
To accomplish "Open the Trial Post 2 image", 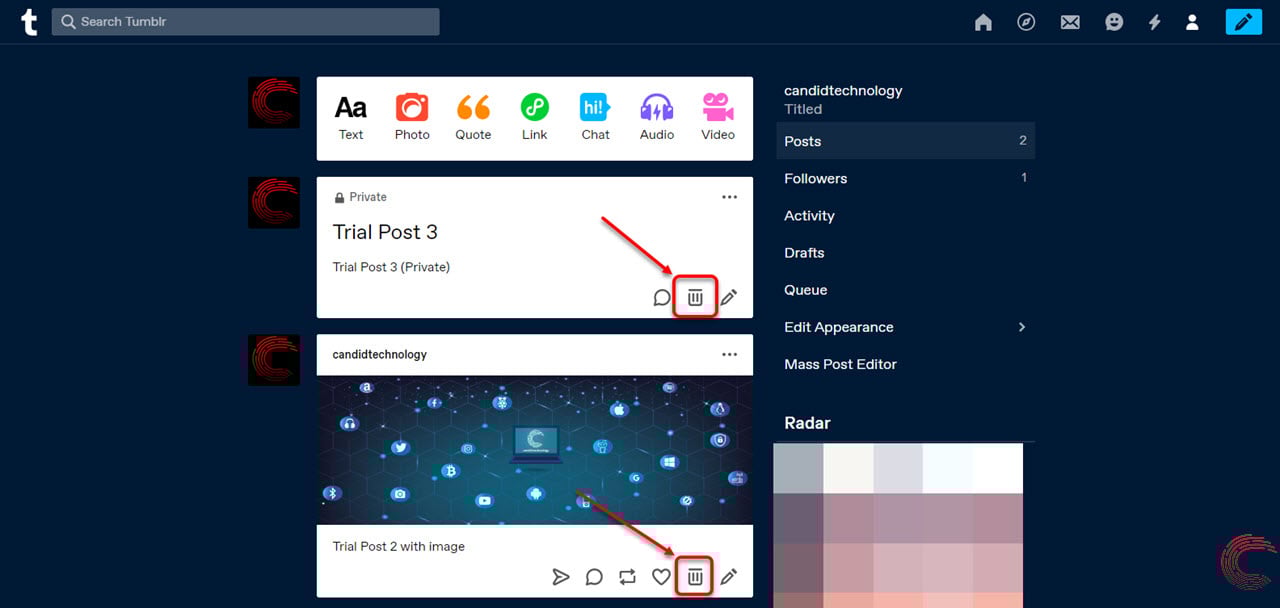I will [535, 450].
